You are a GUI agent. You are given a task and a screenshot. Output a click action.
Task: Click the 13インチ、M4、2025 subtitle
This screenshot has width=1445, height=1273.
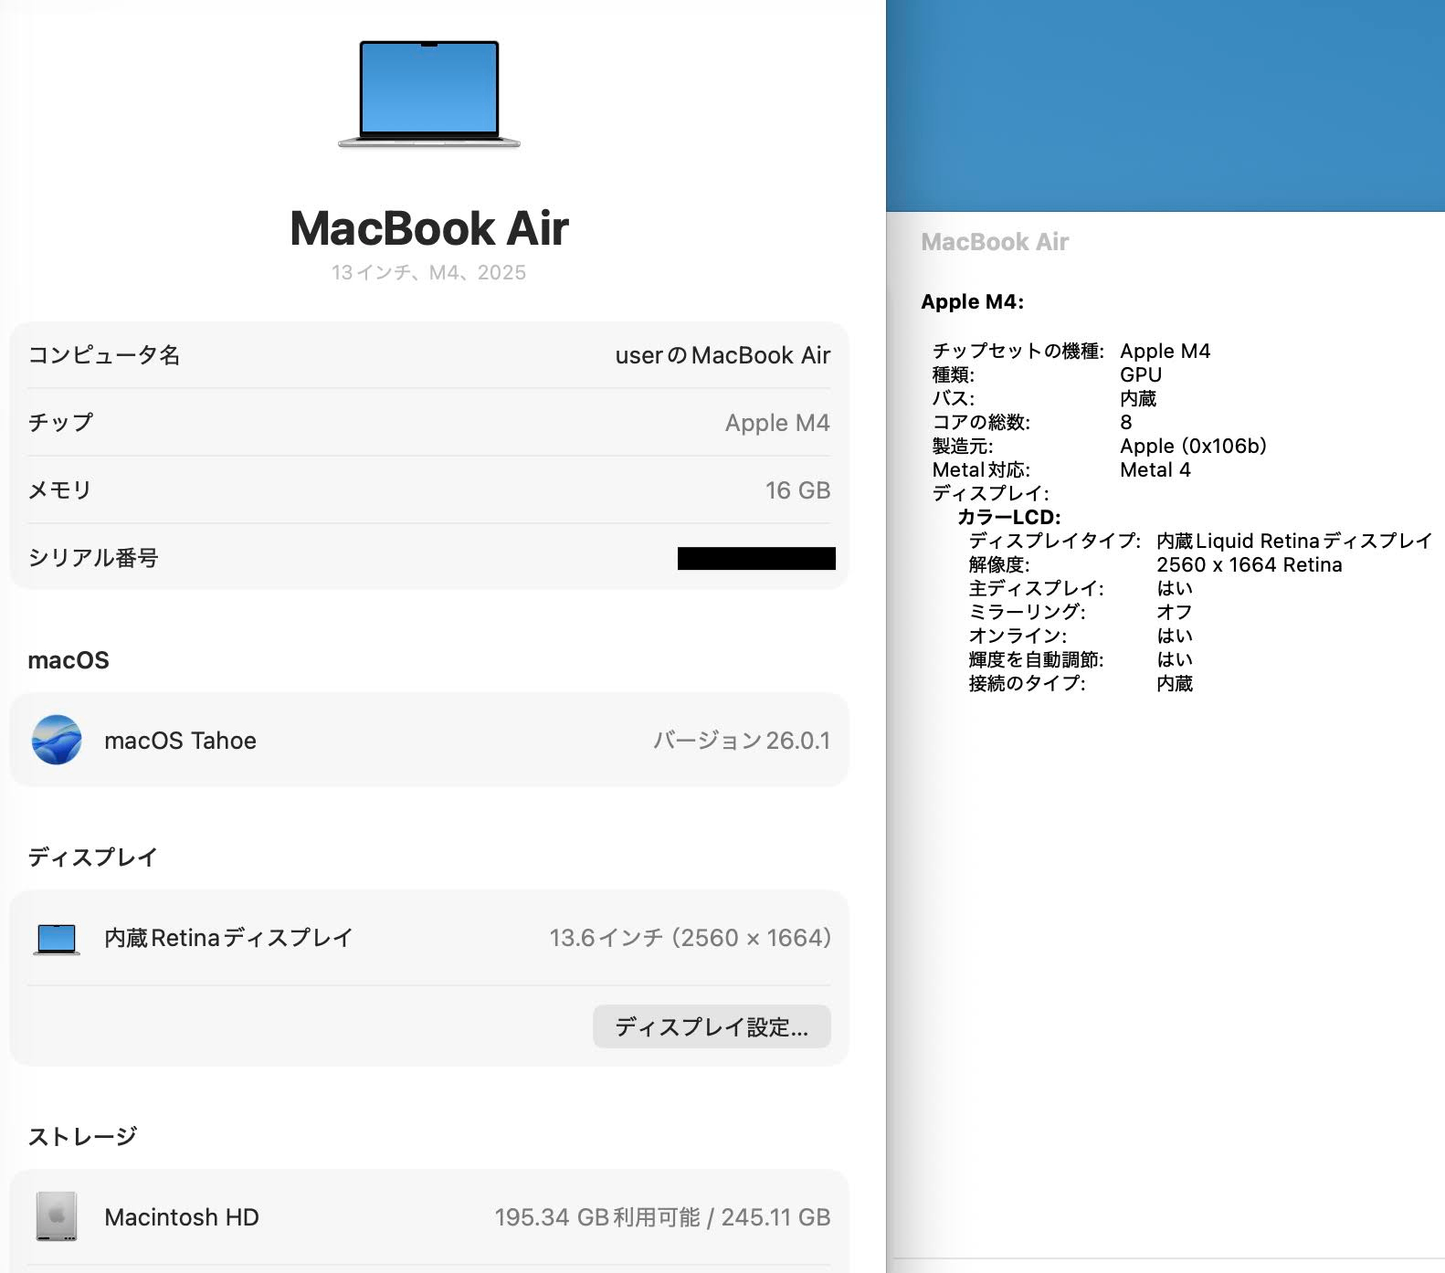tap(428, 272)
